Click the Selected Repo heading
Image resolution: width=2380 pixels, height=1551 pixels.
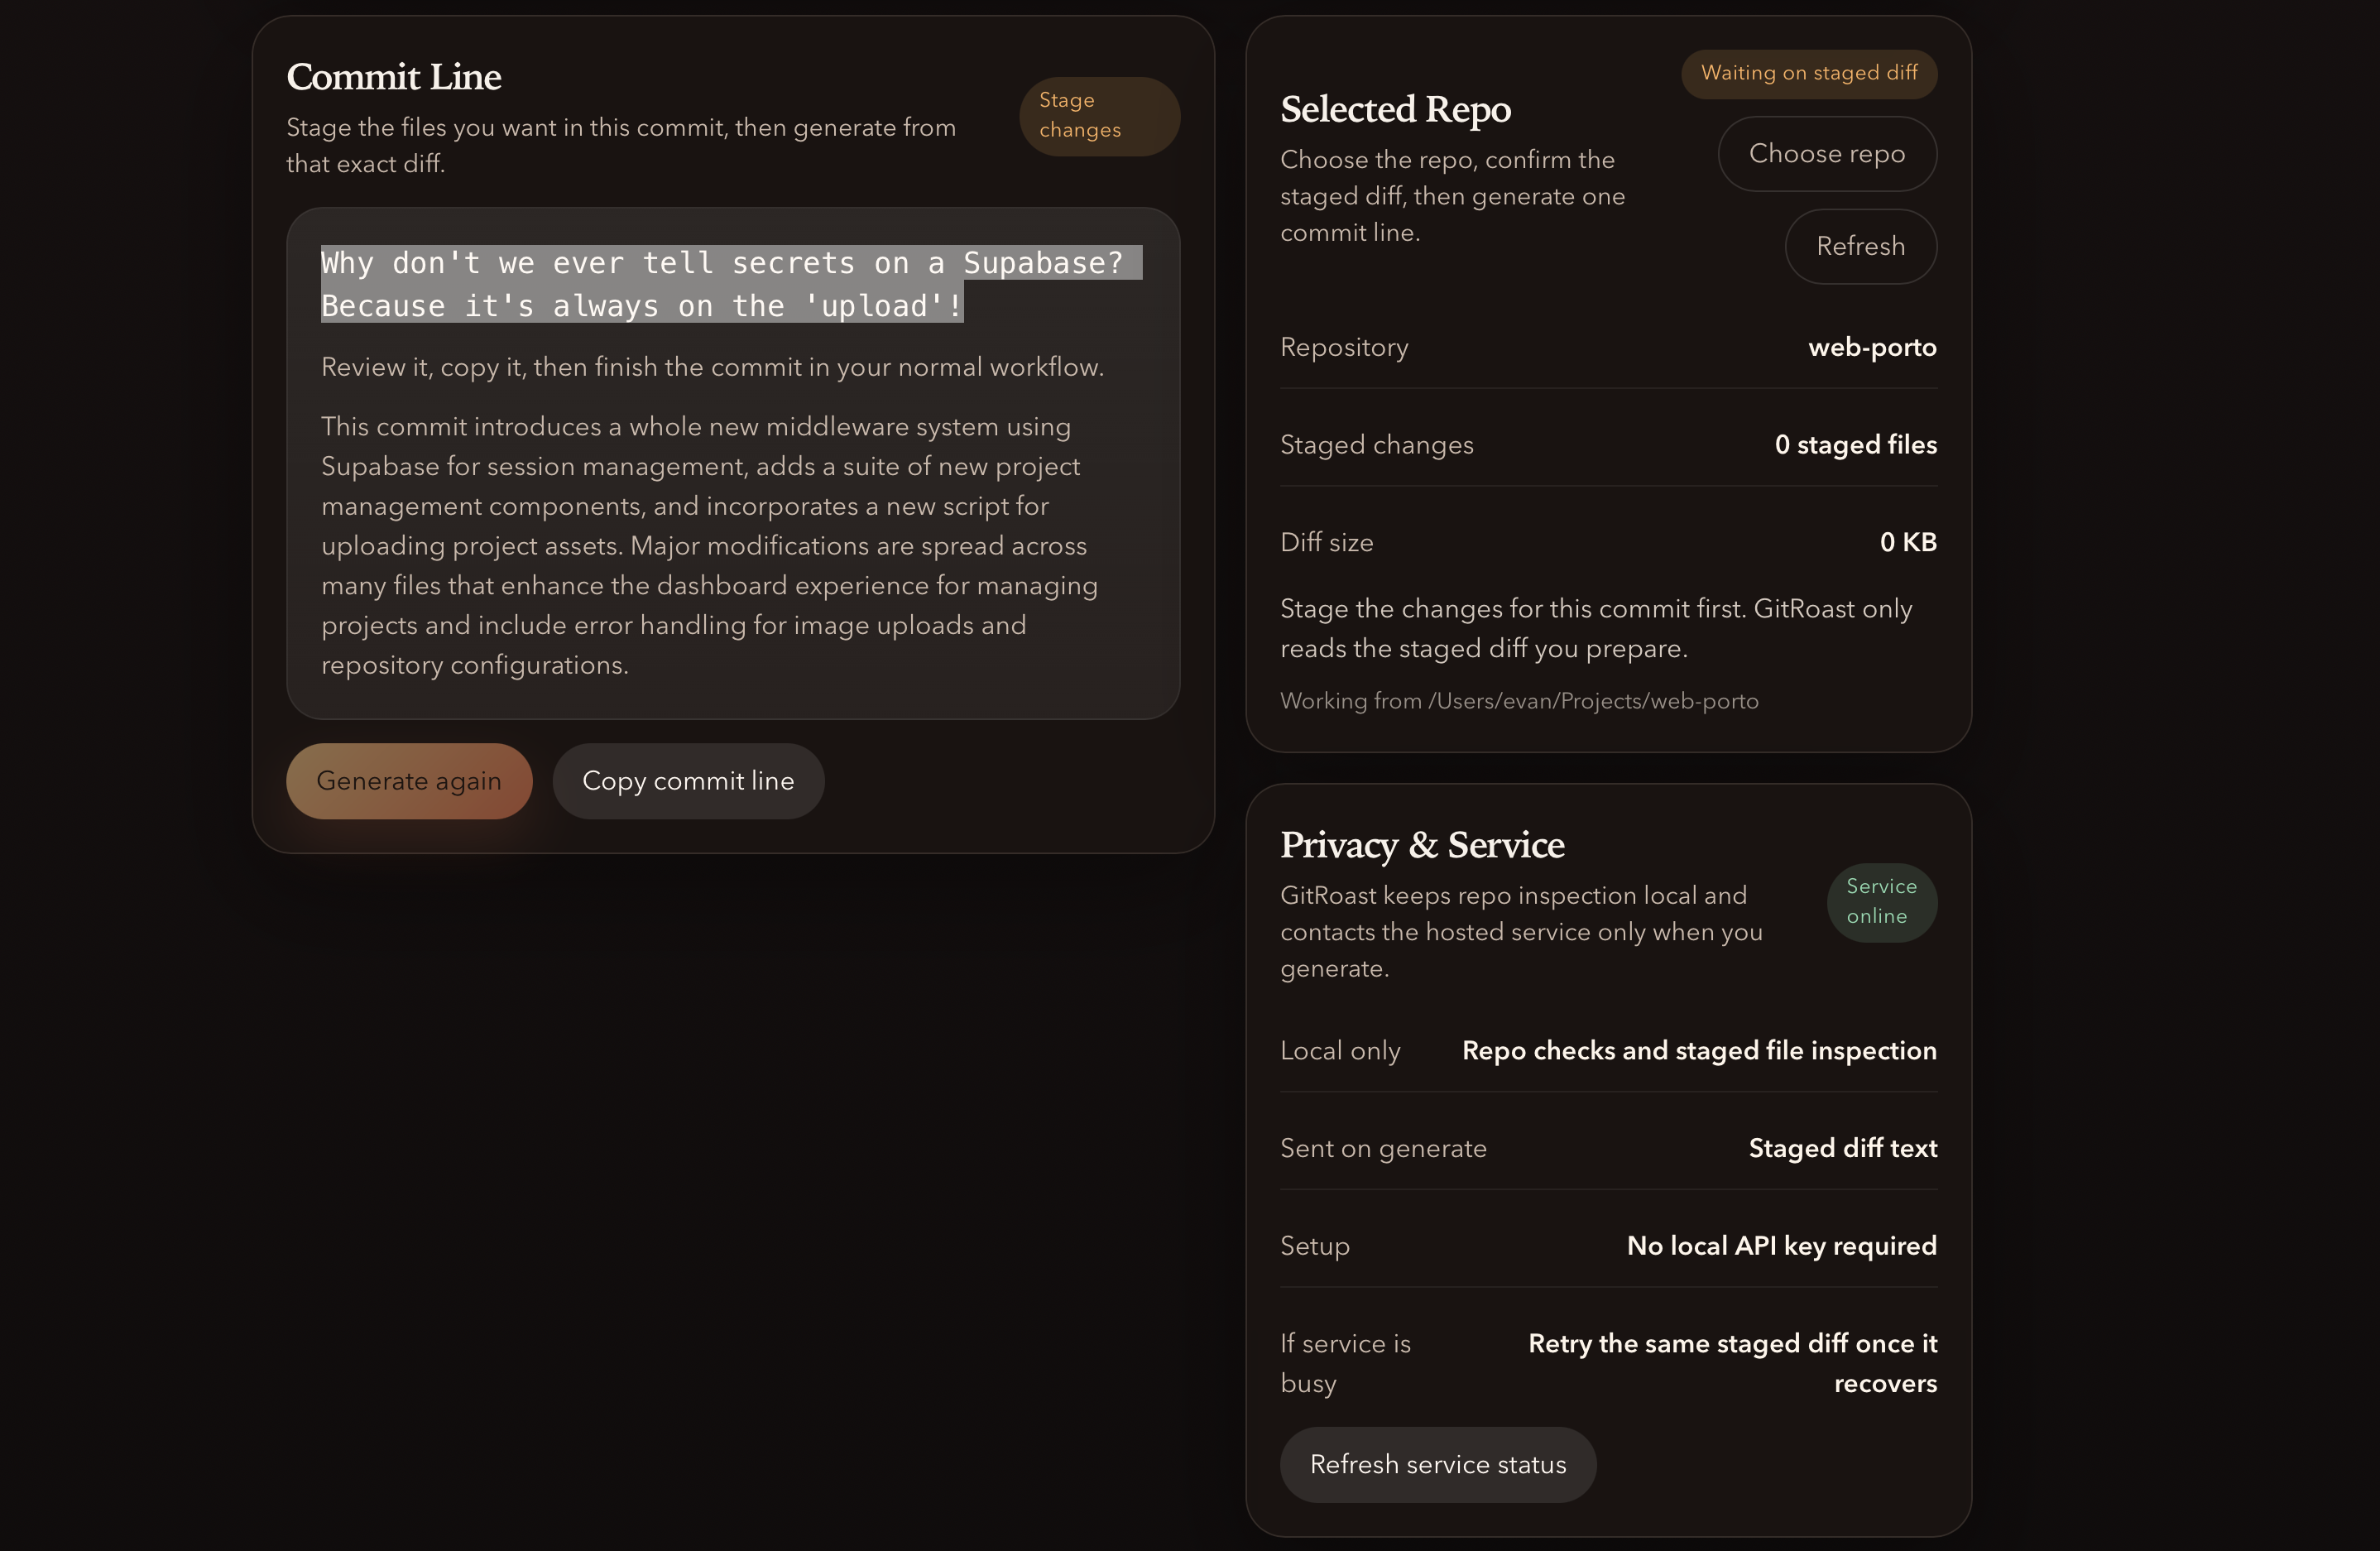(1395, 109)
